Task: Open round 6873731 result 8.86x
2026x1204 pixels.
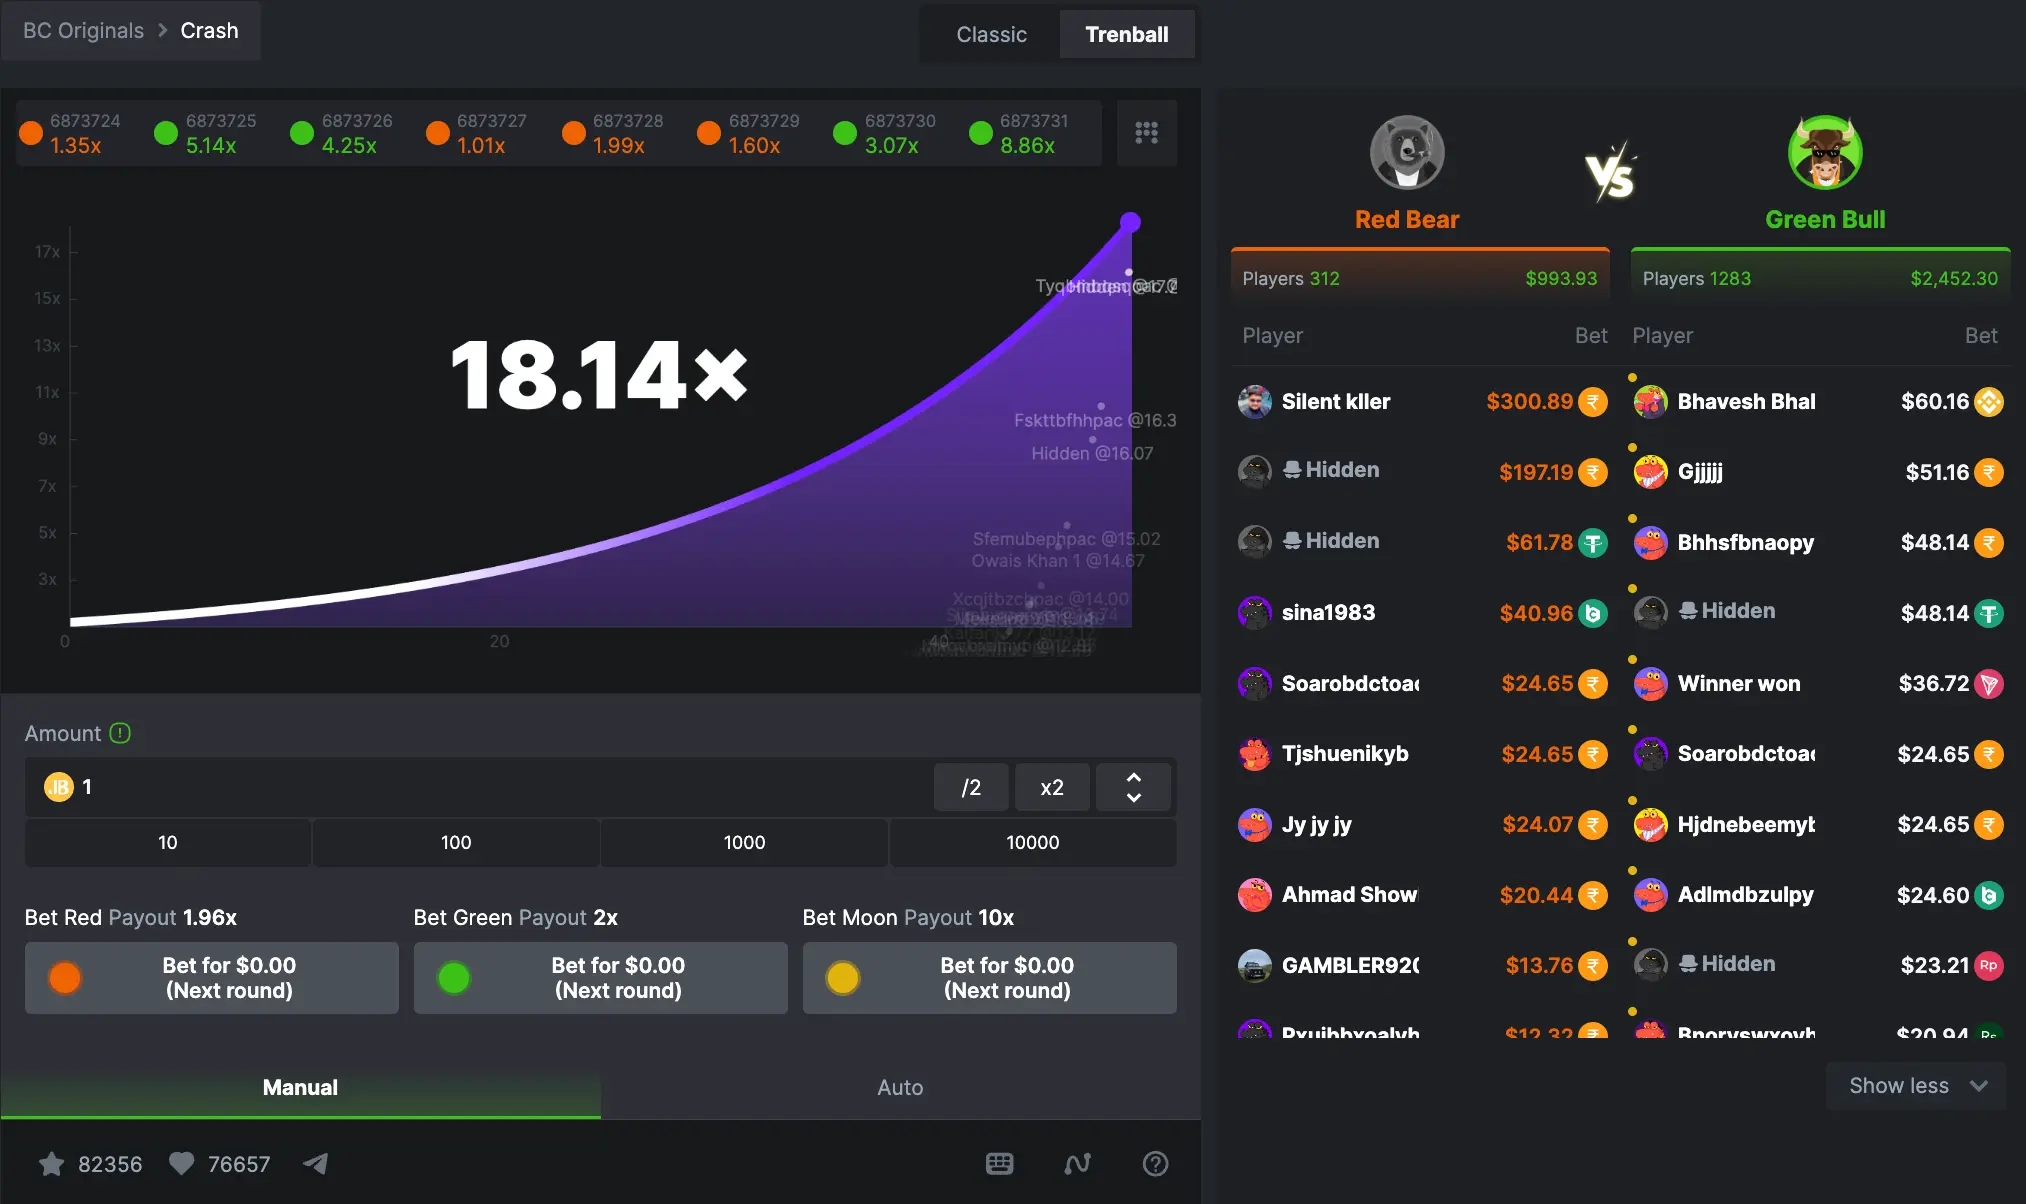Action: click(1020, 133)
